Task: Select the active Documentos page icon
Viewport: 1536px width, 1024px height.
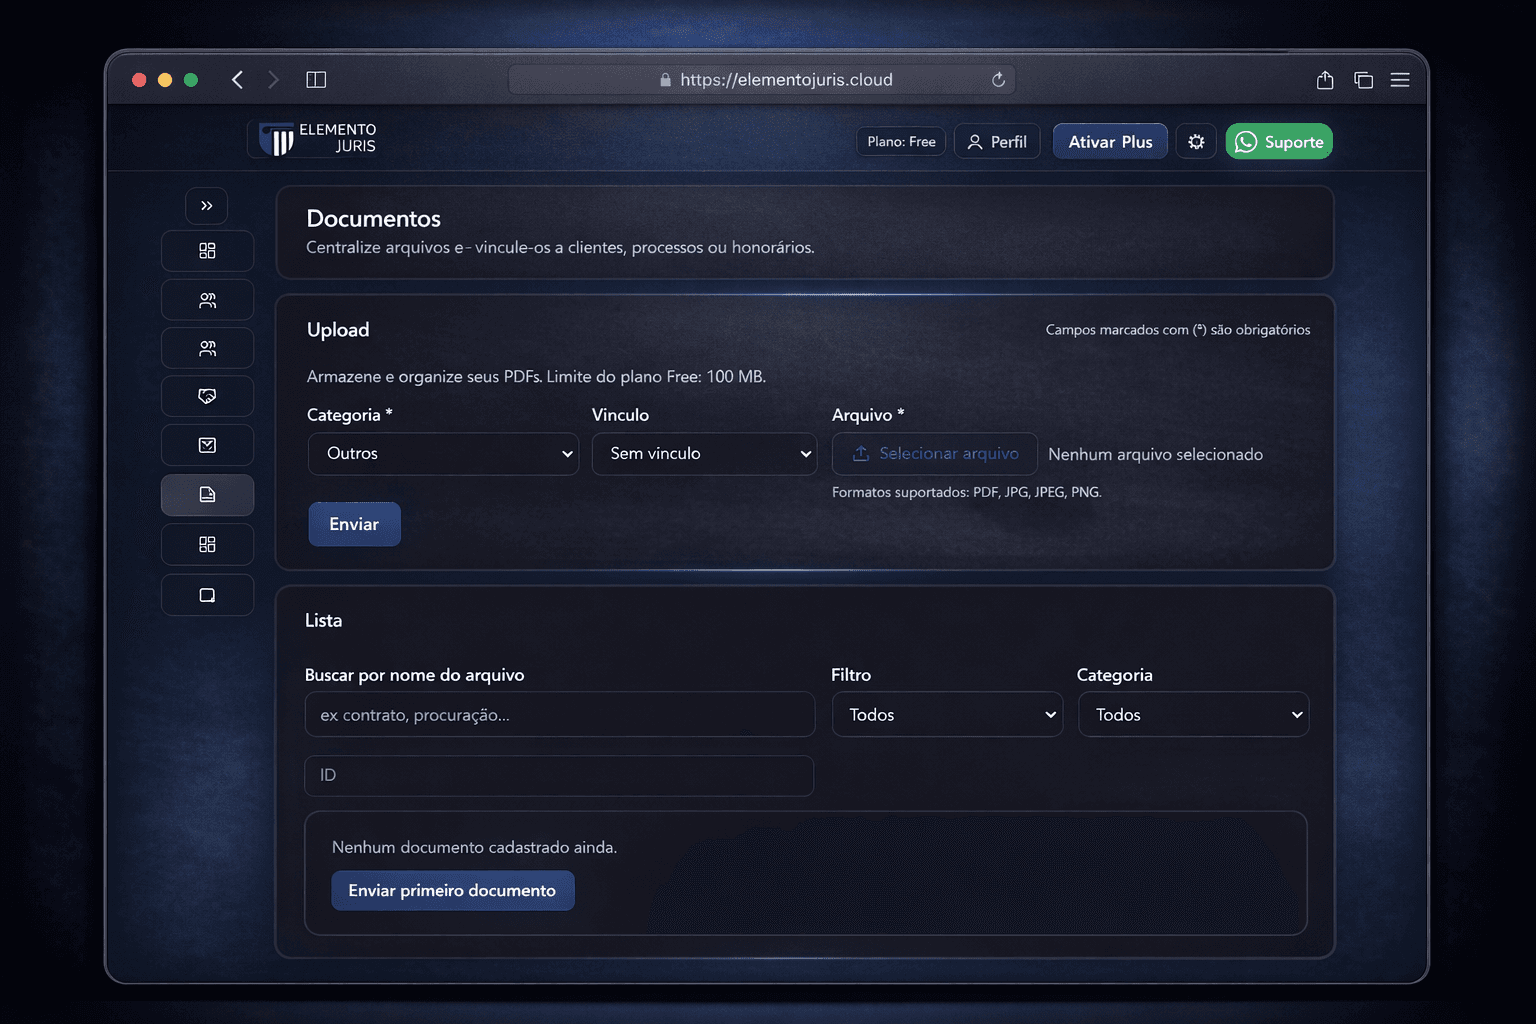Action: point(207,494)
